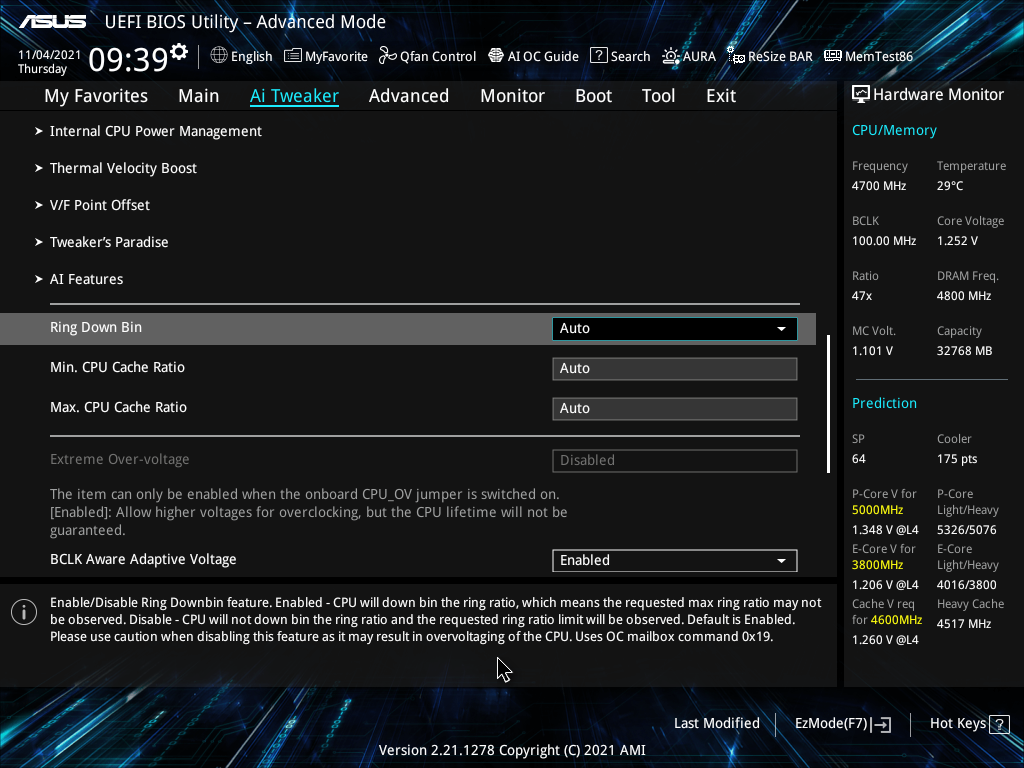Click the MemTest86 memory icon
The height and width of the screenshot is (768, 1024).
[x=833, y=56]
